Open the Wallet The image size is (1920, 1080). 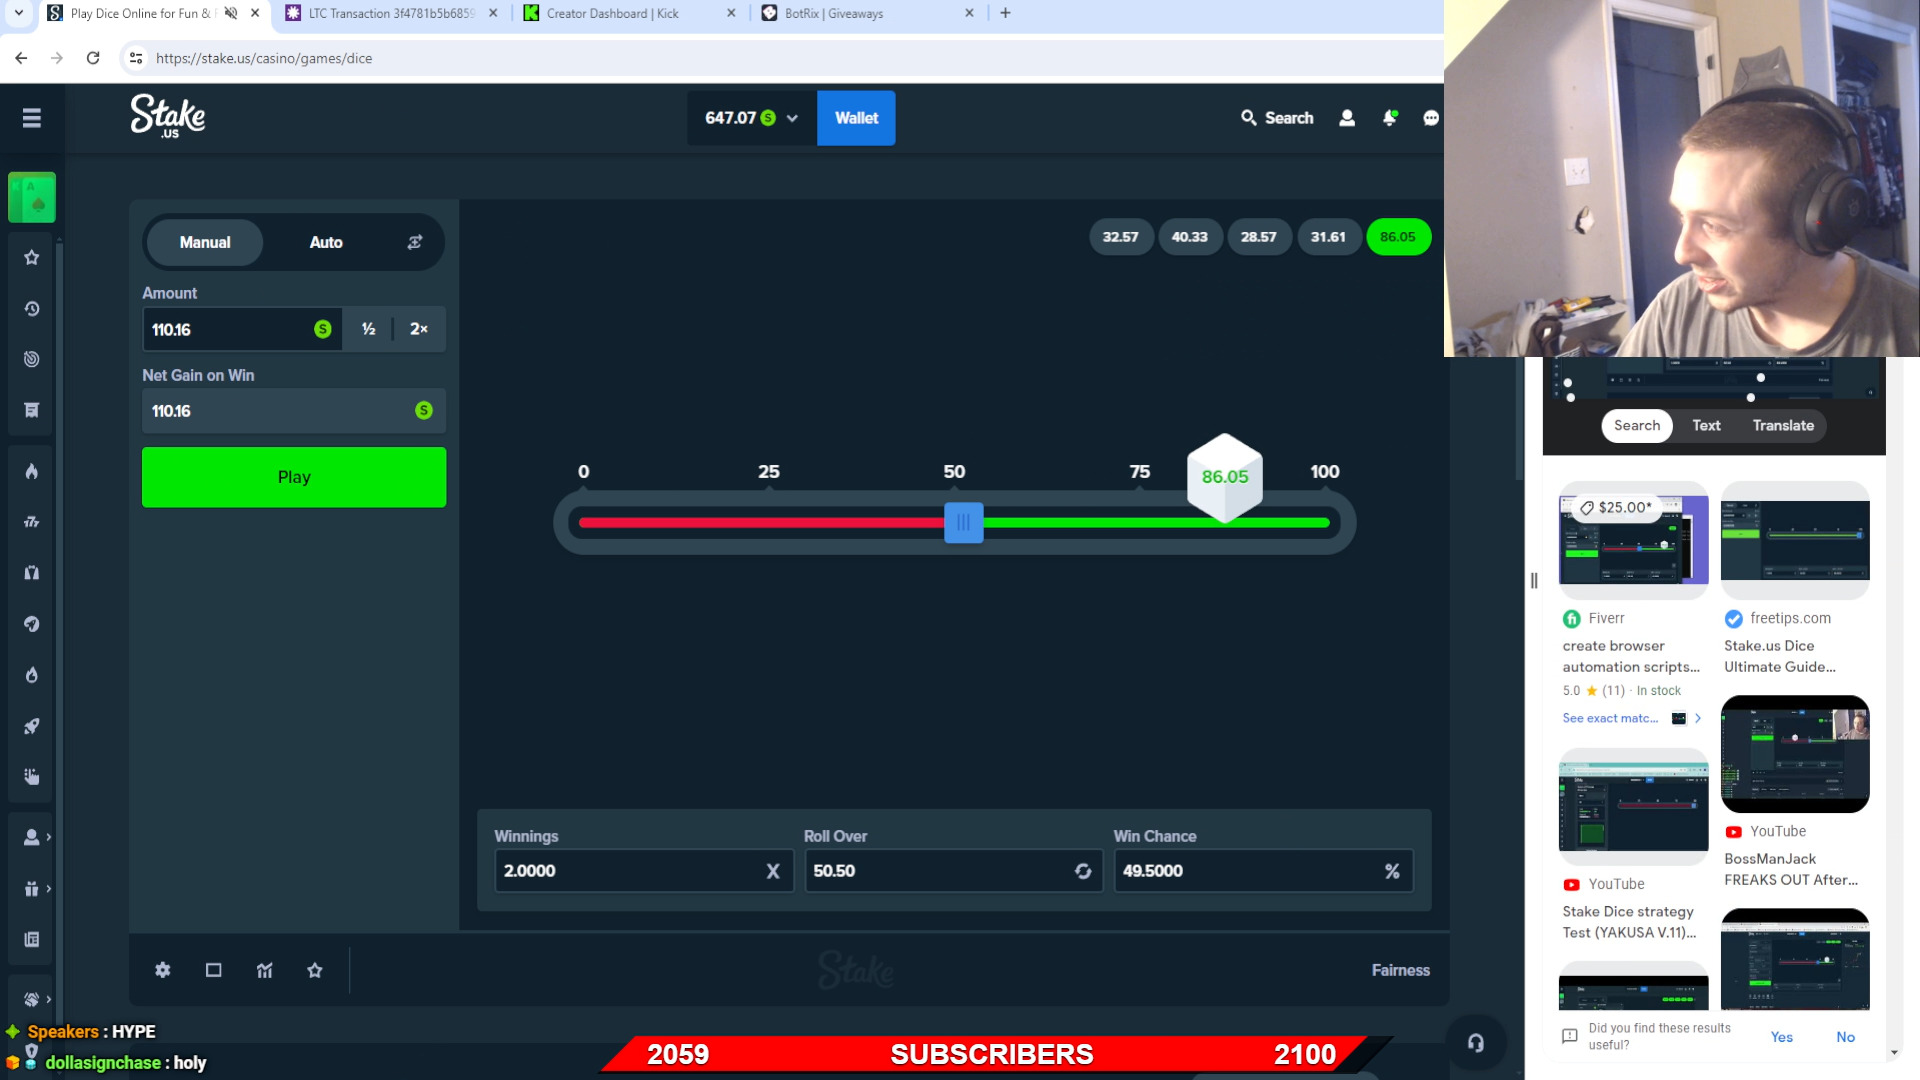coord(856,118)
